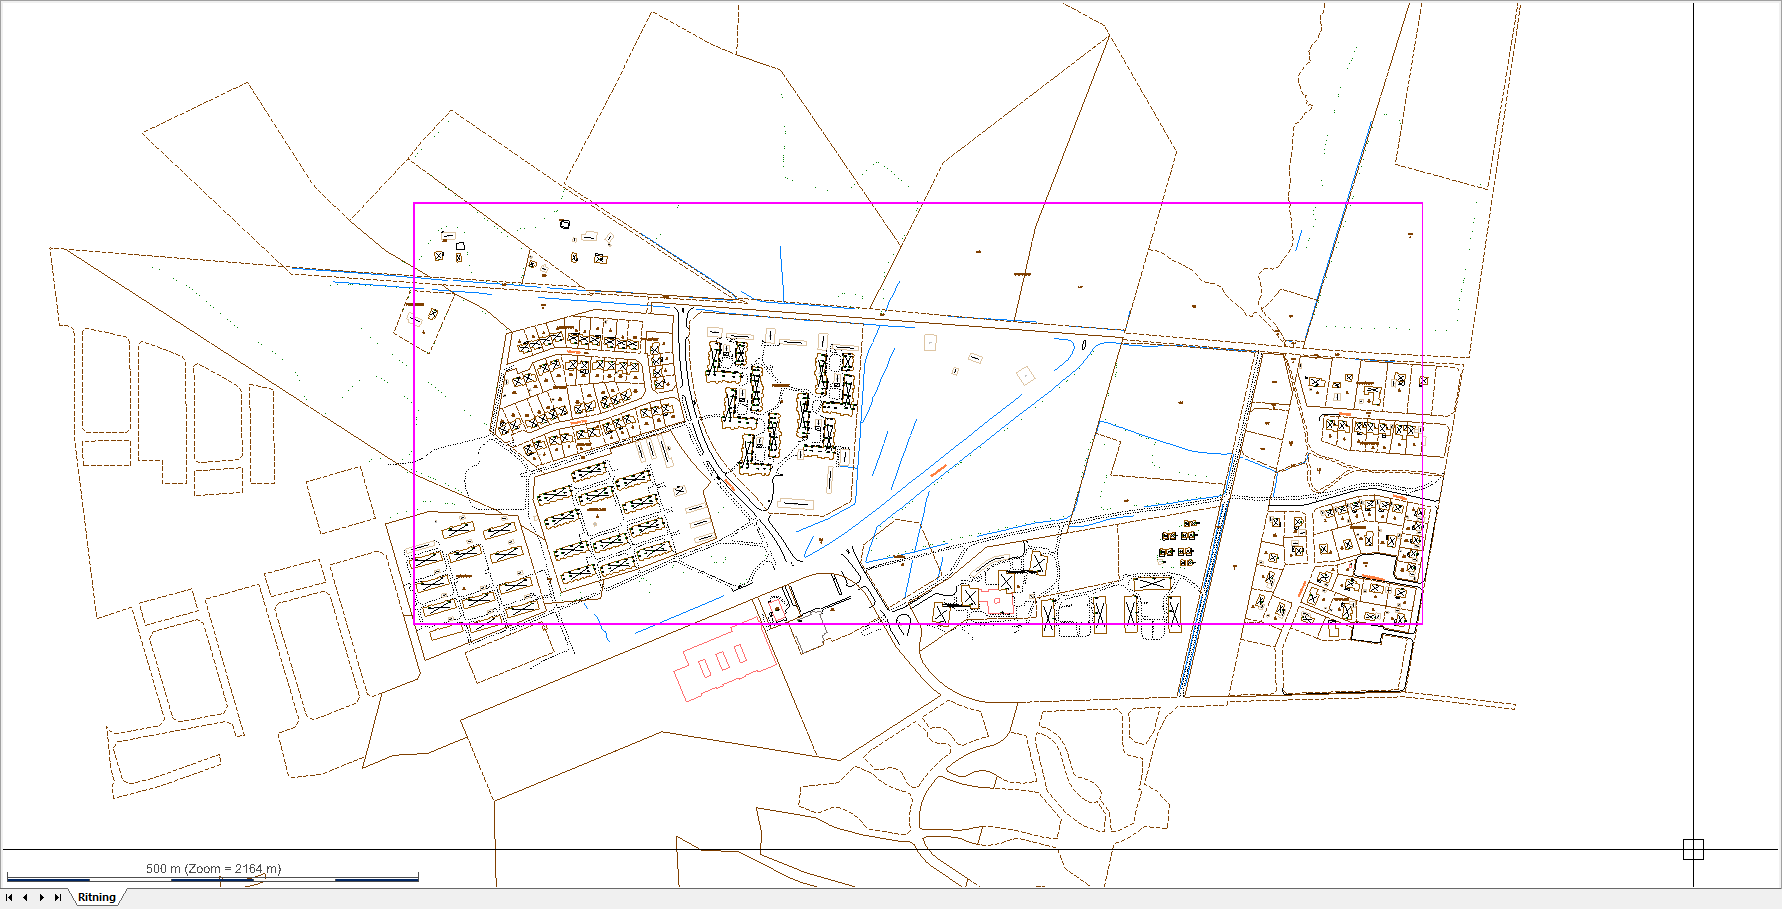The width and height of the screenshot is (1782, 909).
Task: Pick the top-left corner of the magenta frame
Action: (414, 204)
